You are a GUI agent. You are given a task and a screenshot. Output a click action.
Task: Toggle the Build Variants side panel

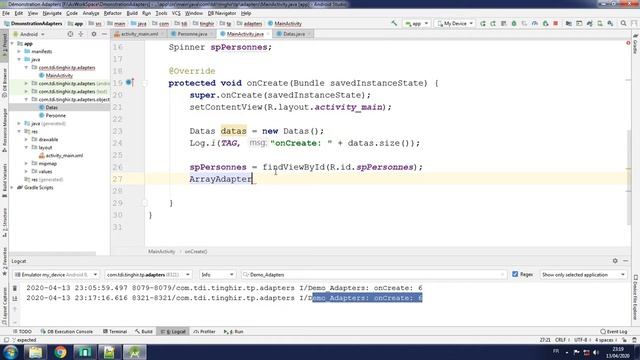tap(4, 180)
